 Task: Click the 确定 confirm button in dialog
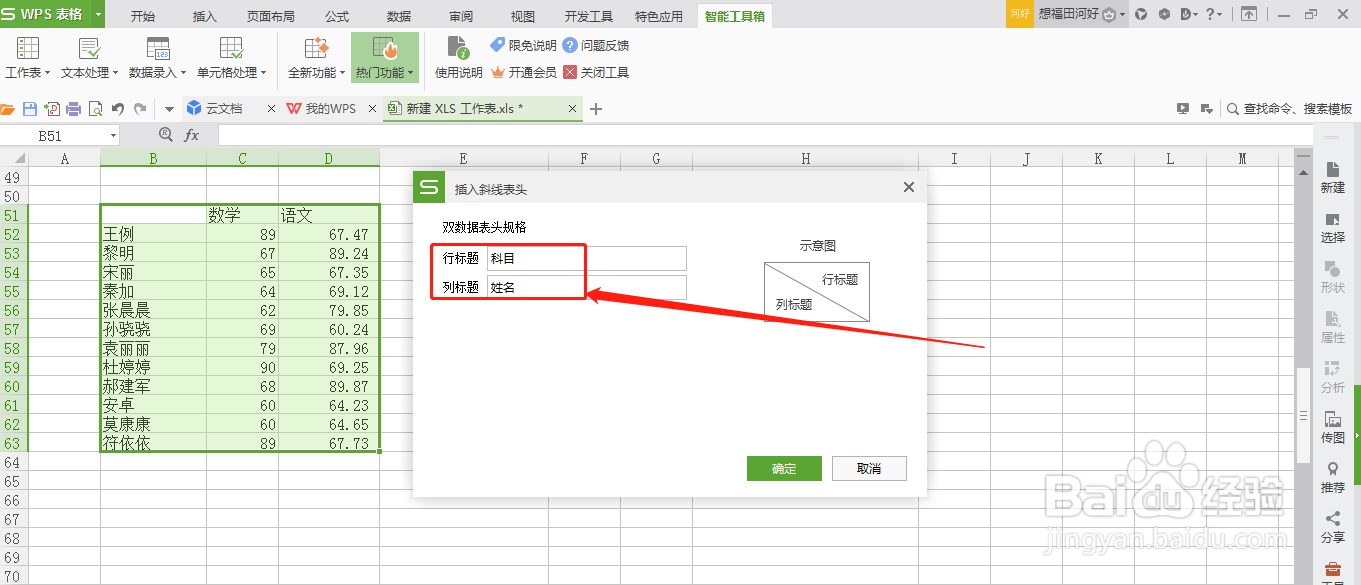784,468
